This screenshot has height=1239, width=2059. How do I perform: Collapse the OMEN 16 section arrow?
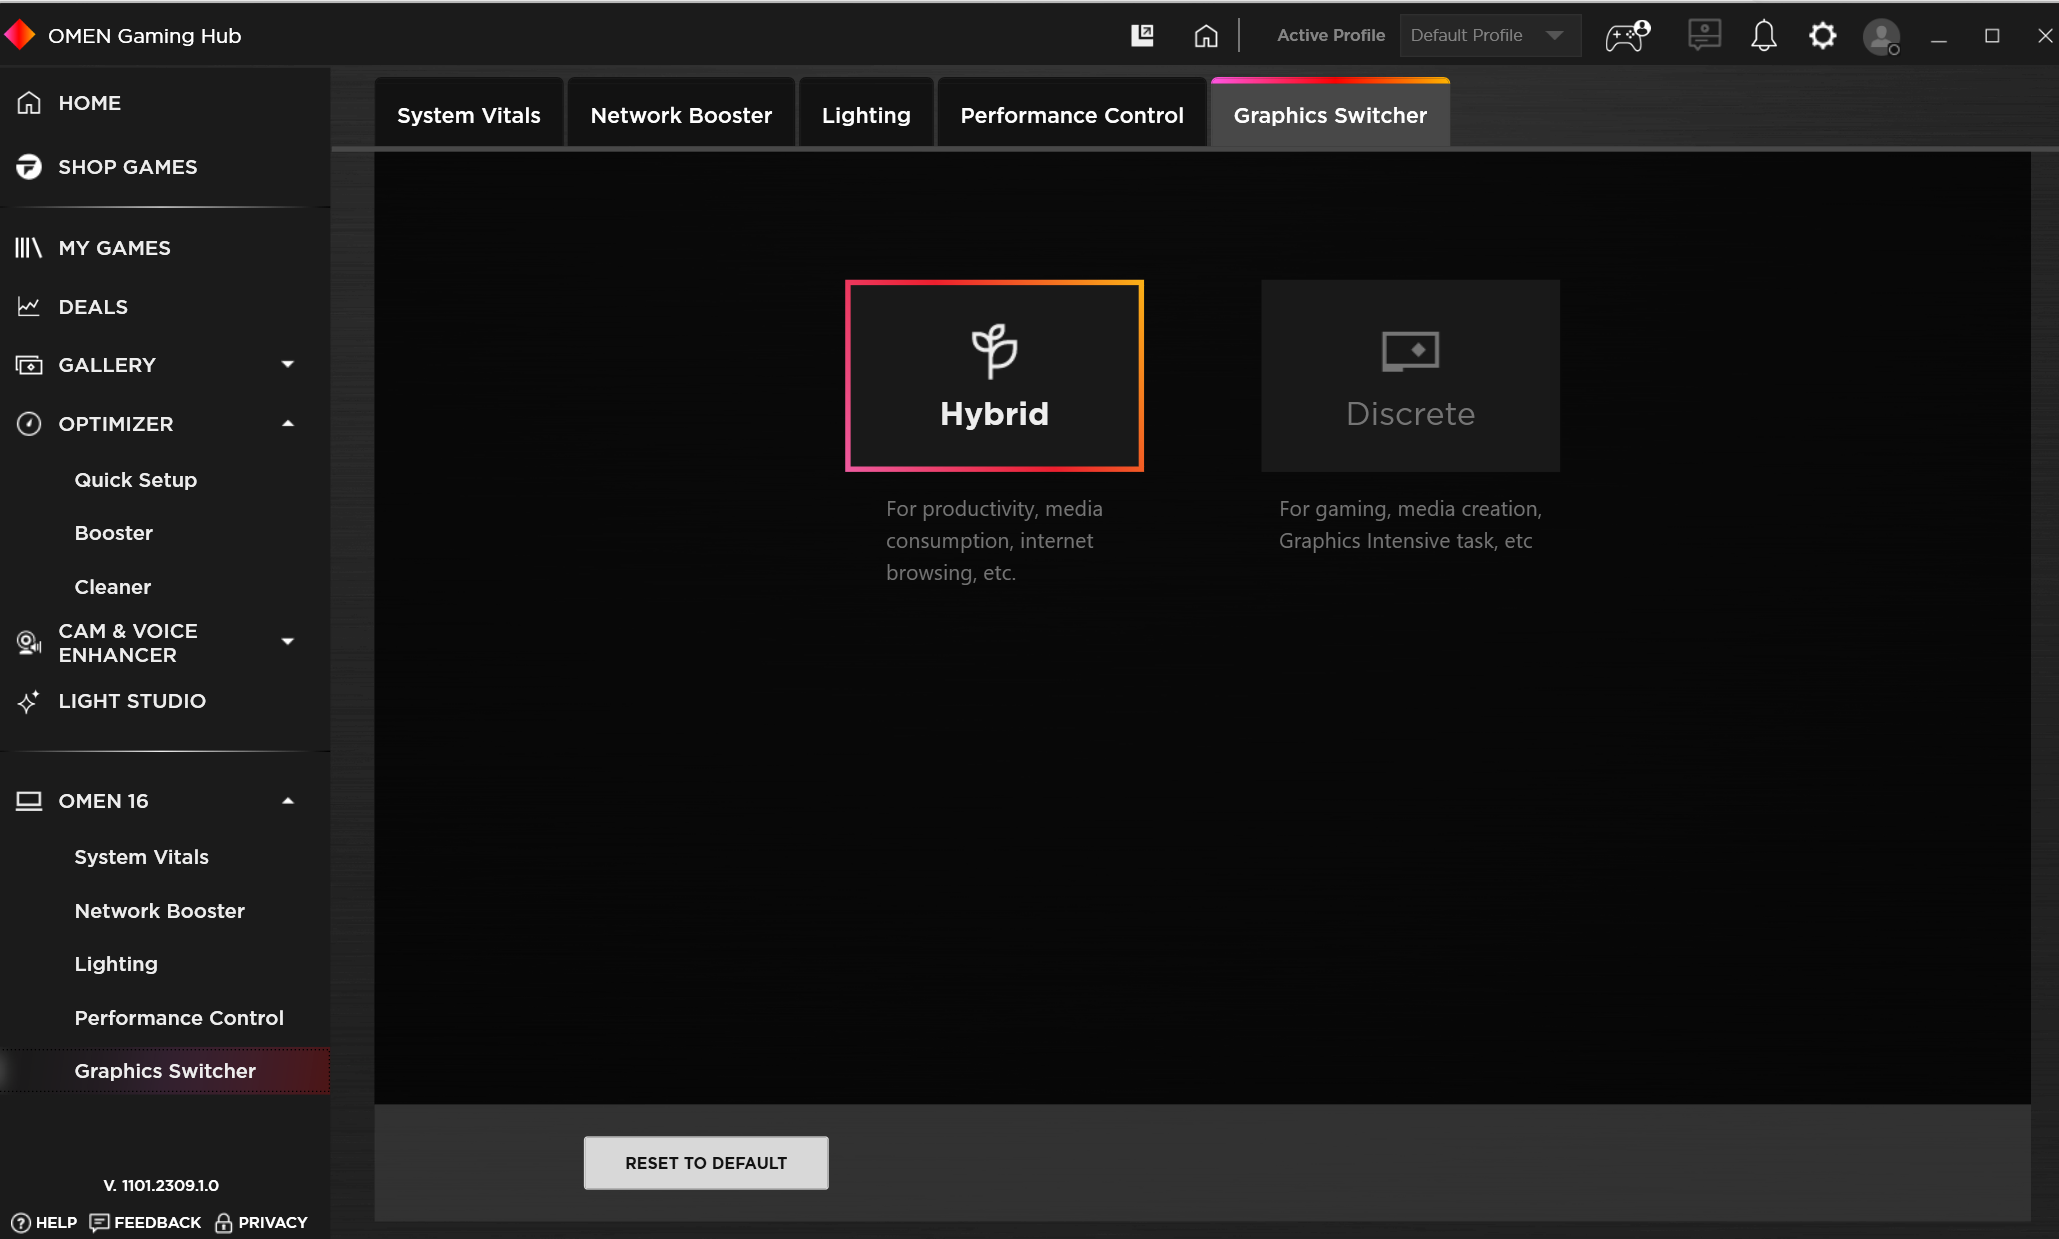click(288, 800)
